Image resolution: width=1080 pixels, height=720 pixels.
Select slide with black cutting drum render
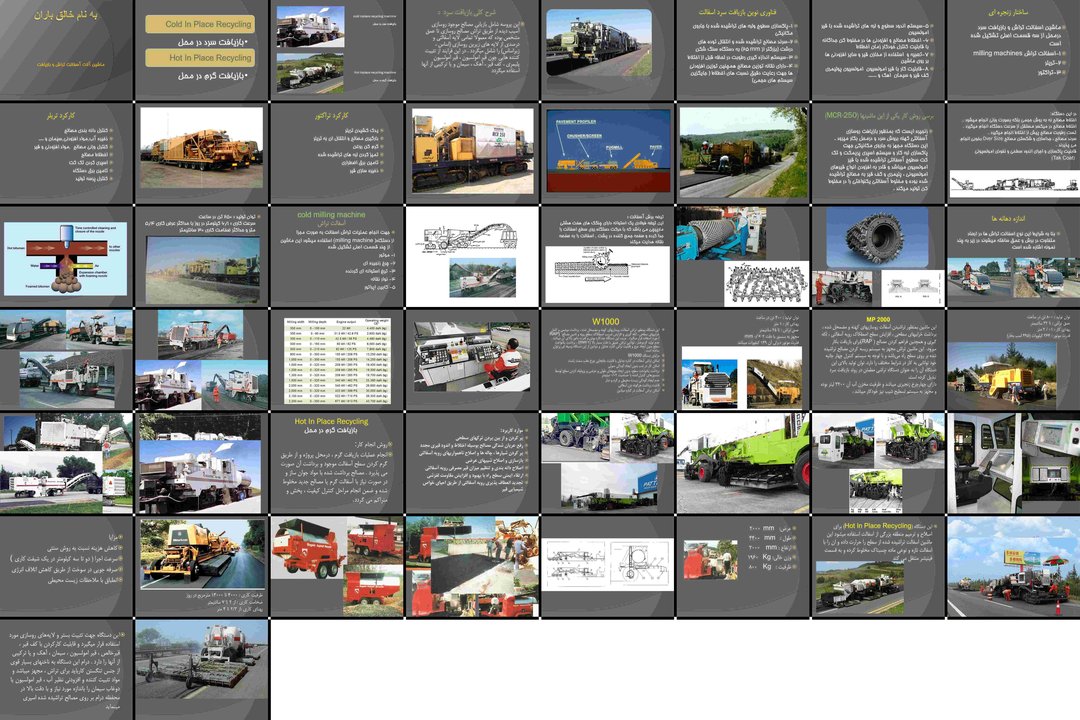[x=877, y=256]
